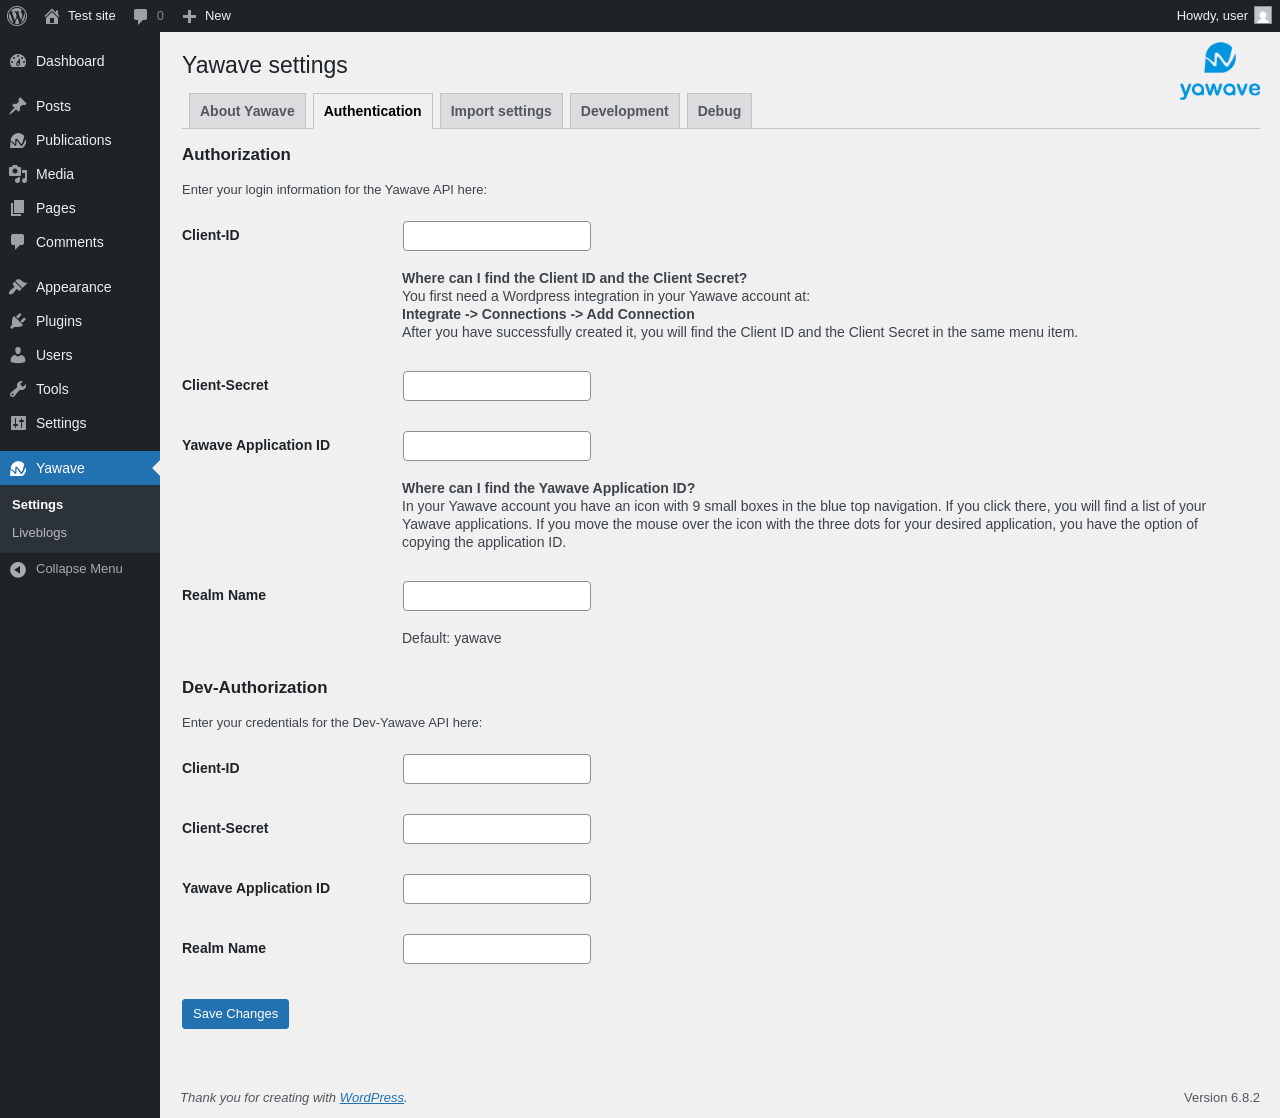Open the Posts menu label

point(53,106)
